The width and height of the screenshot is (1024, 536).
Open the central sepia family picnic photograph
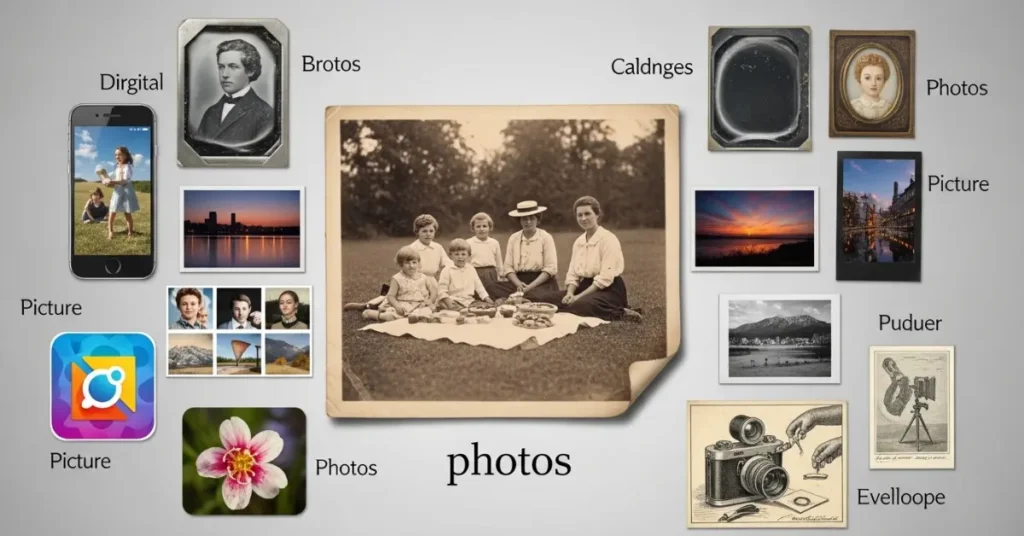click(503, 261)
